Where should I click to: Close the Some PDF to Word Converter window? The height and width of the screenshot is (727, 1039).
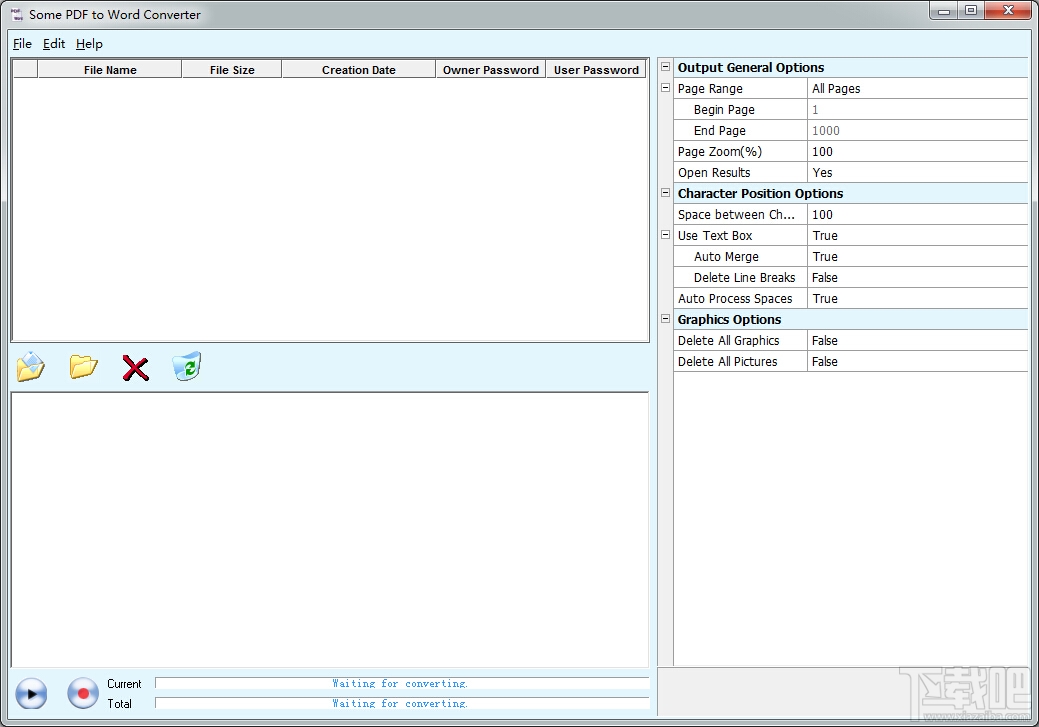[1008, 11]
